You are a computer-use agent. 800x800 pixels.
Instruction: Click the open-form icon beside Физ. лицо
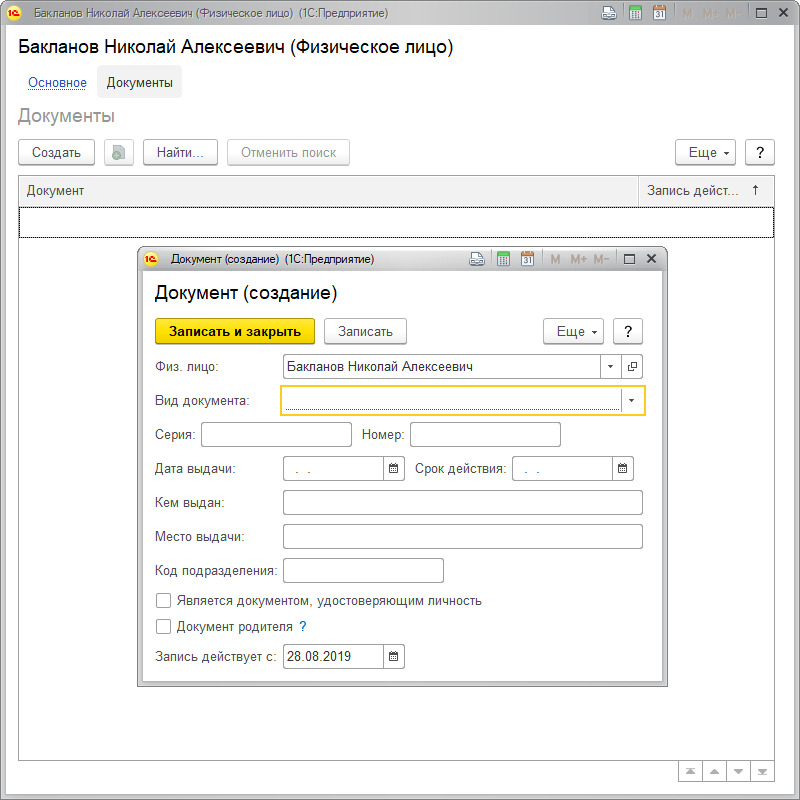pyautogui.click(x=631, y=367)
